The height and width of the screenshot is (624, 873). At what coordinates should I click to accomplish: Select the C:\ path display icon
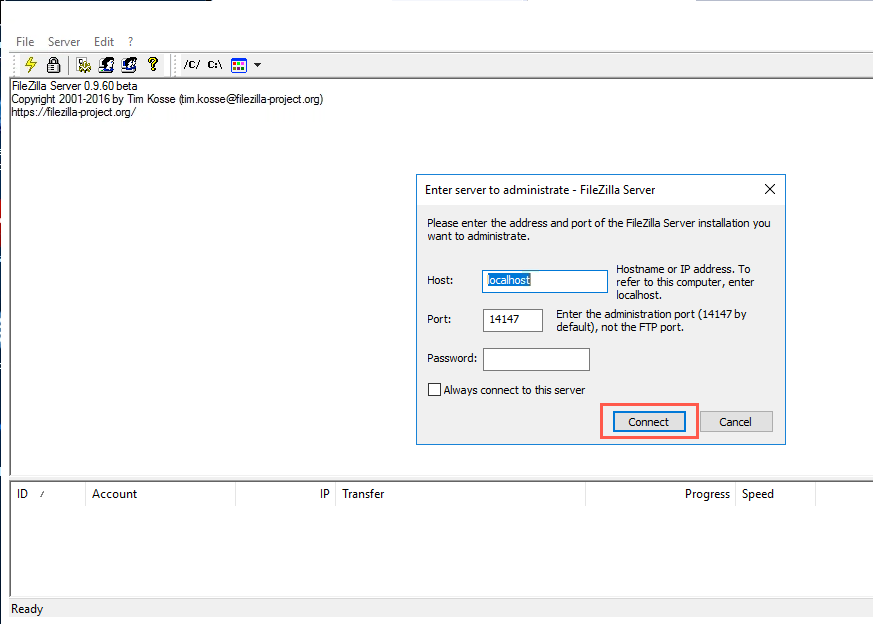coord(215,65)
